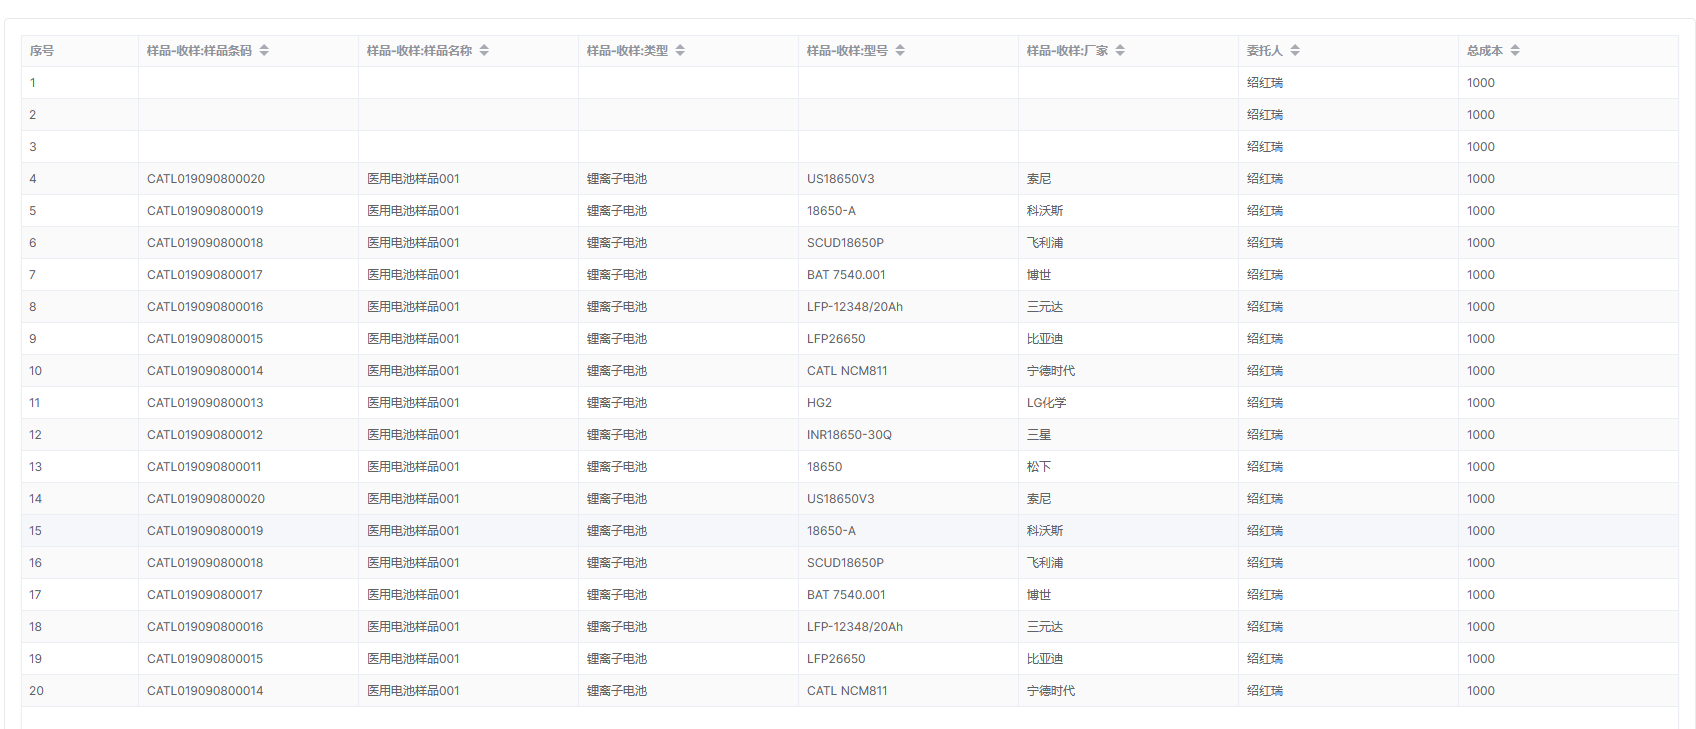Viewport: 1696px width, 729px height.
Task: Select barcode CATL019090800013
Action: pyautogui.click(x=205, y=403)
